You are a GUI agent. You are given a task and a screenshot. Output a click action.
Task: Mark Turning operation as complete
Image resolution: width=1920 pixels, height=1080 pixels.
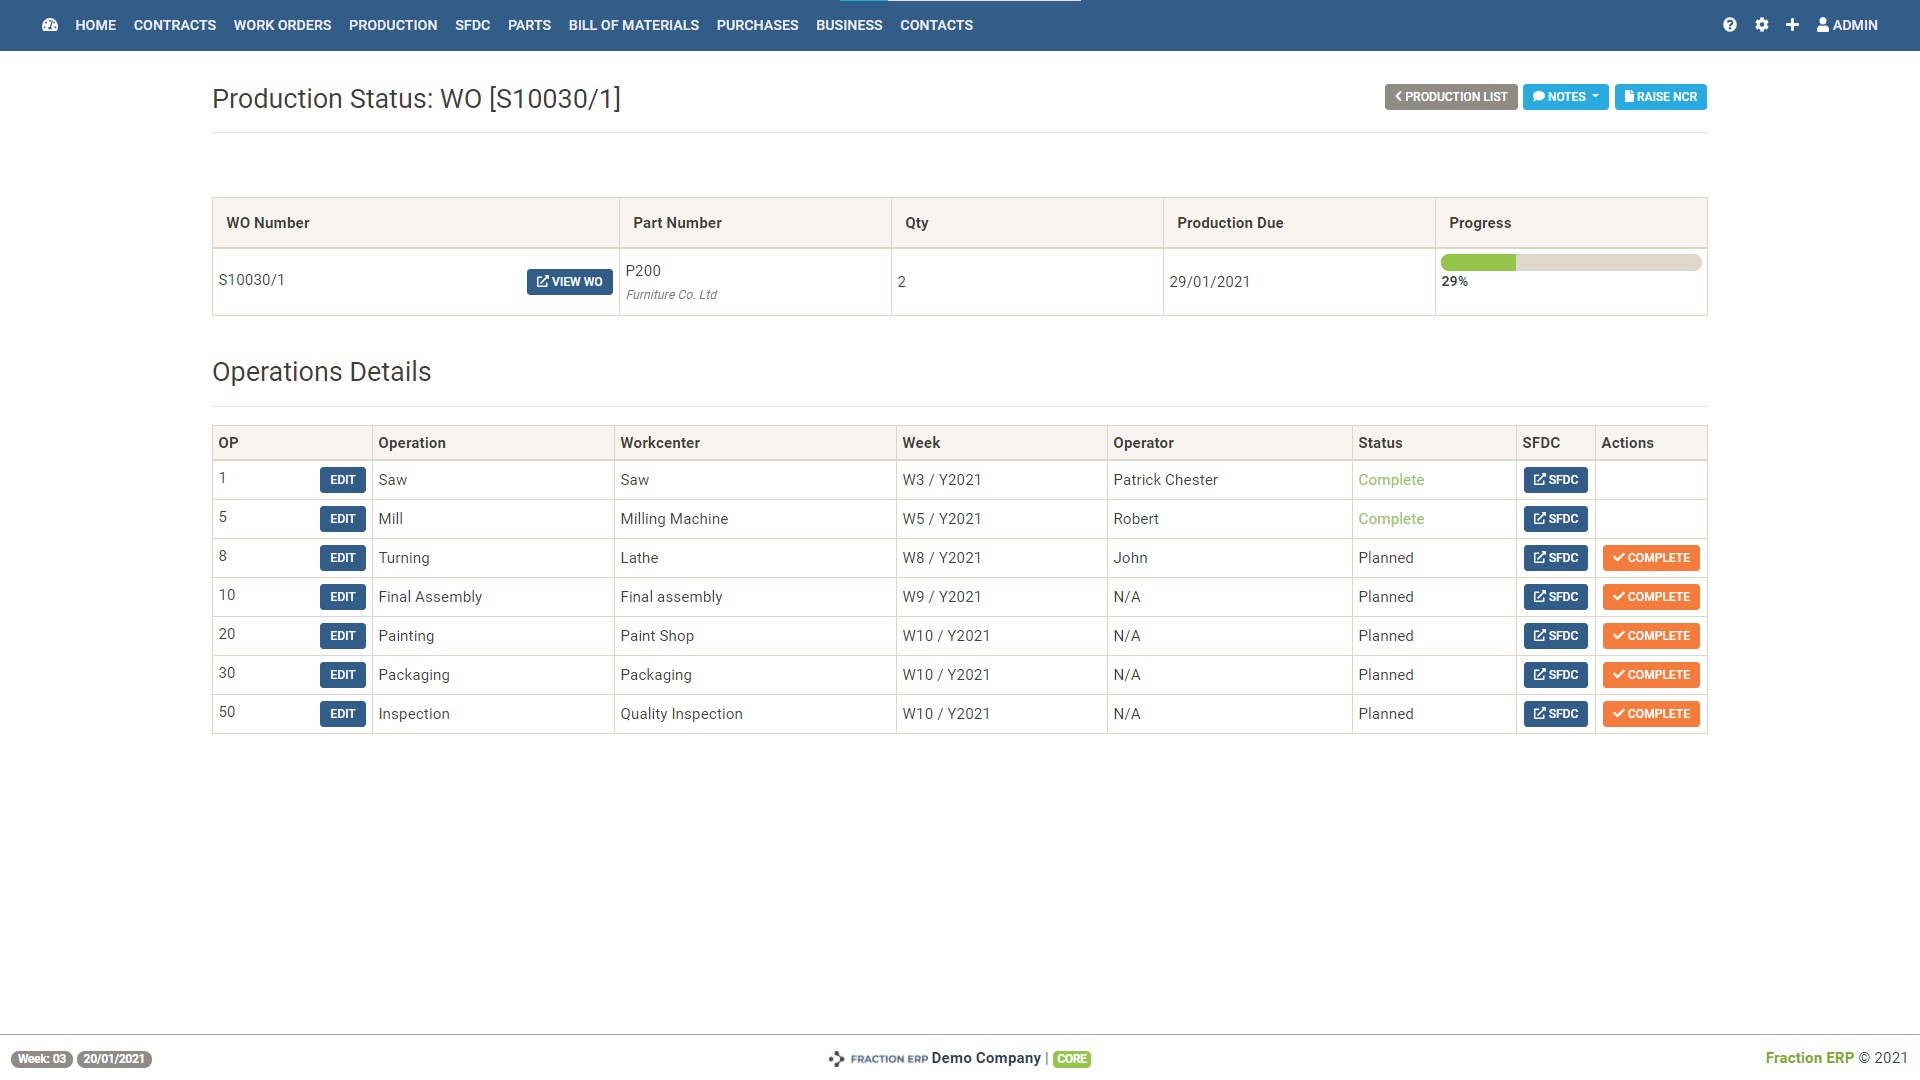pyautogui.click(x=1650, y=558)
